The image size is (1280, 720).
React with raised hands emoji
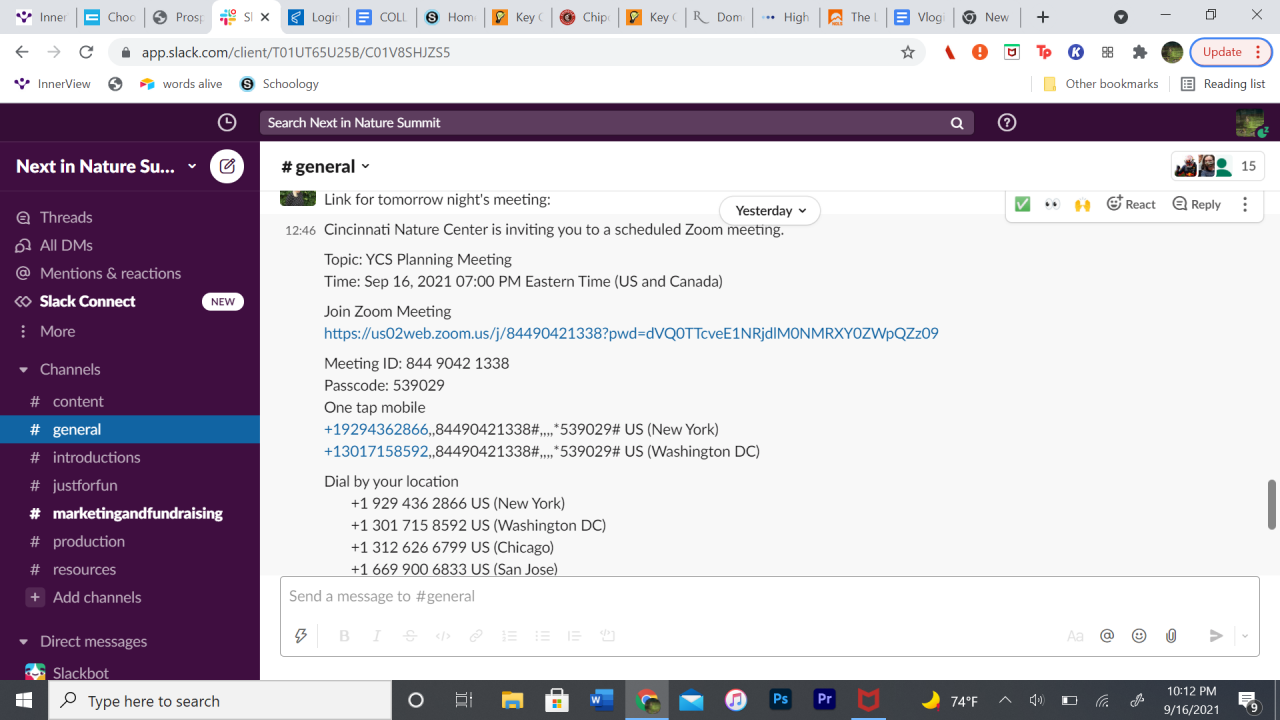pyautogui.click(x=1082, y=204)
